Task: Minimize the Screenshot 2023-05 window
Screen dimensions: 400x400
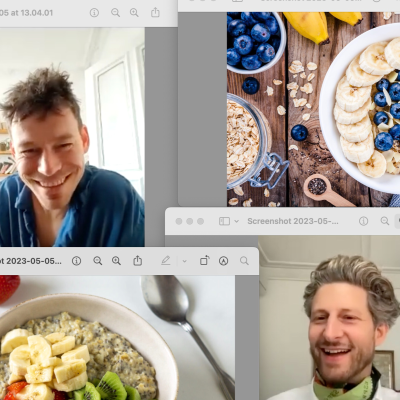Action: coord(190,221)
